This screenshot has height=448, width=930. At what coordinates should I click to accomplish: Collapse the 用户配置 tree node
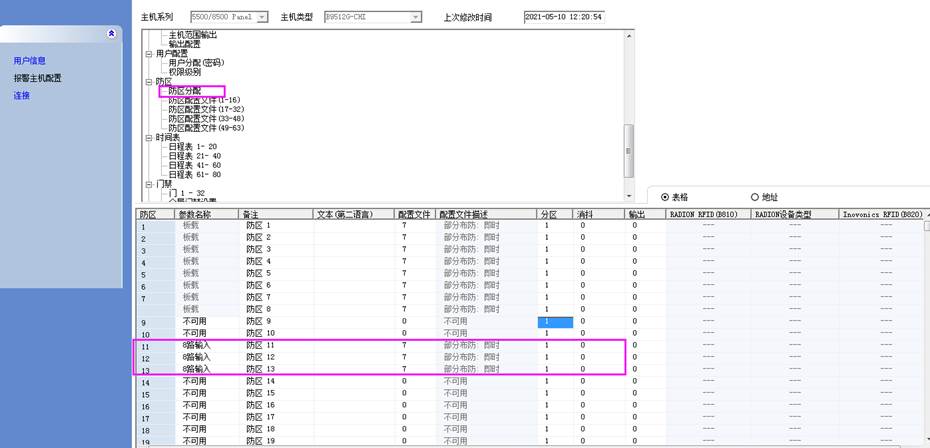pyautogui.click(x=147, y=53)
